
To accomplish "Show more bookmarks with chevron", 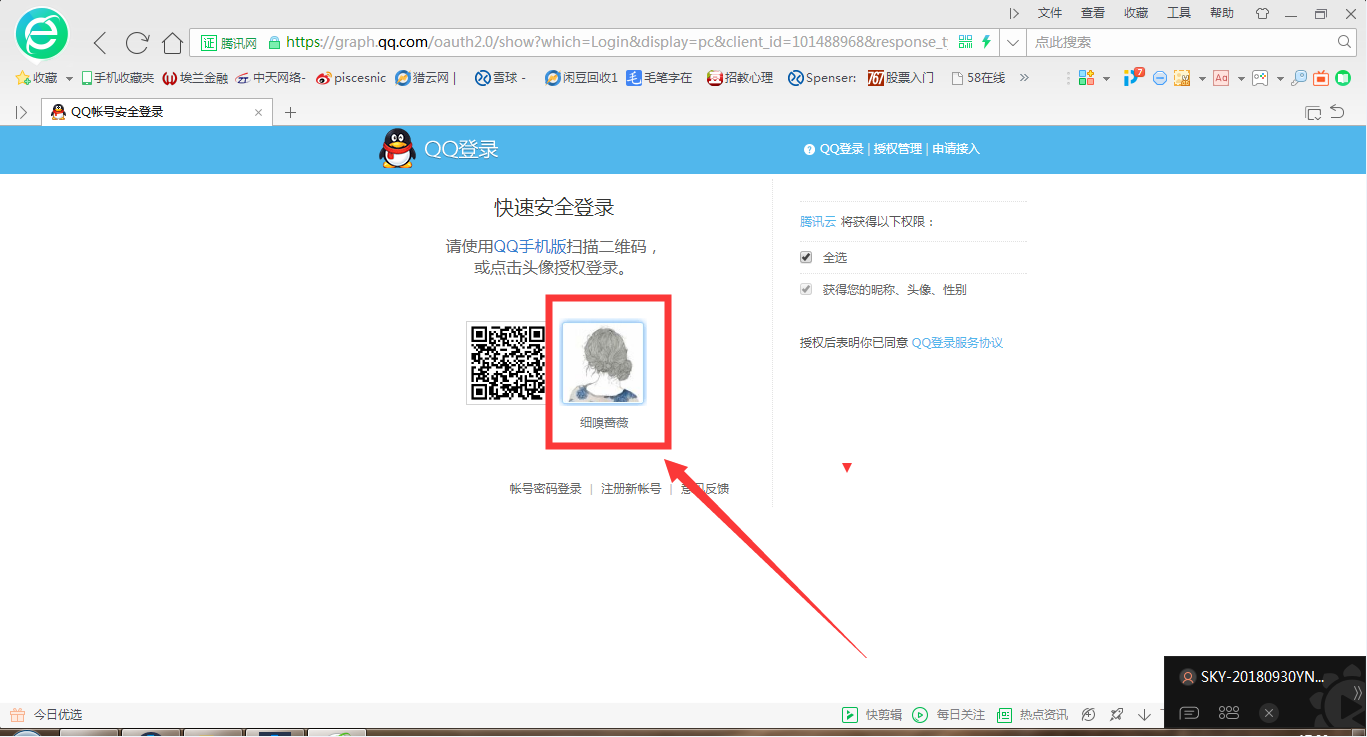I will pos(1024,78).
